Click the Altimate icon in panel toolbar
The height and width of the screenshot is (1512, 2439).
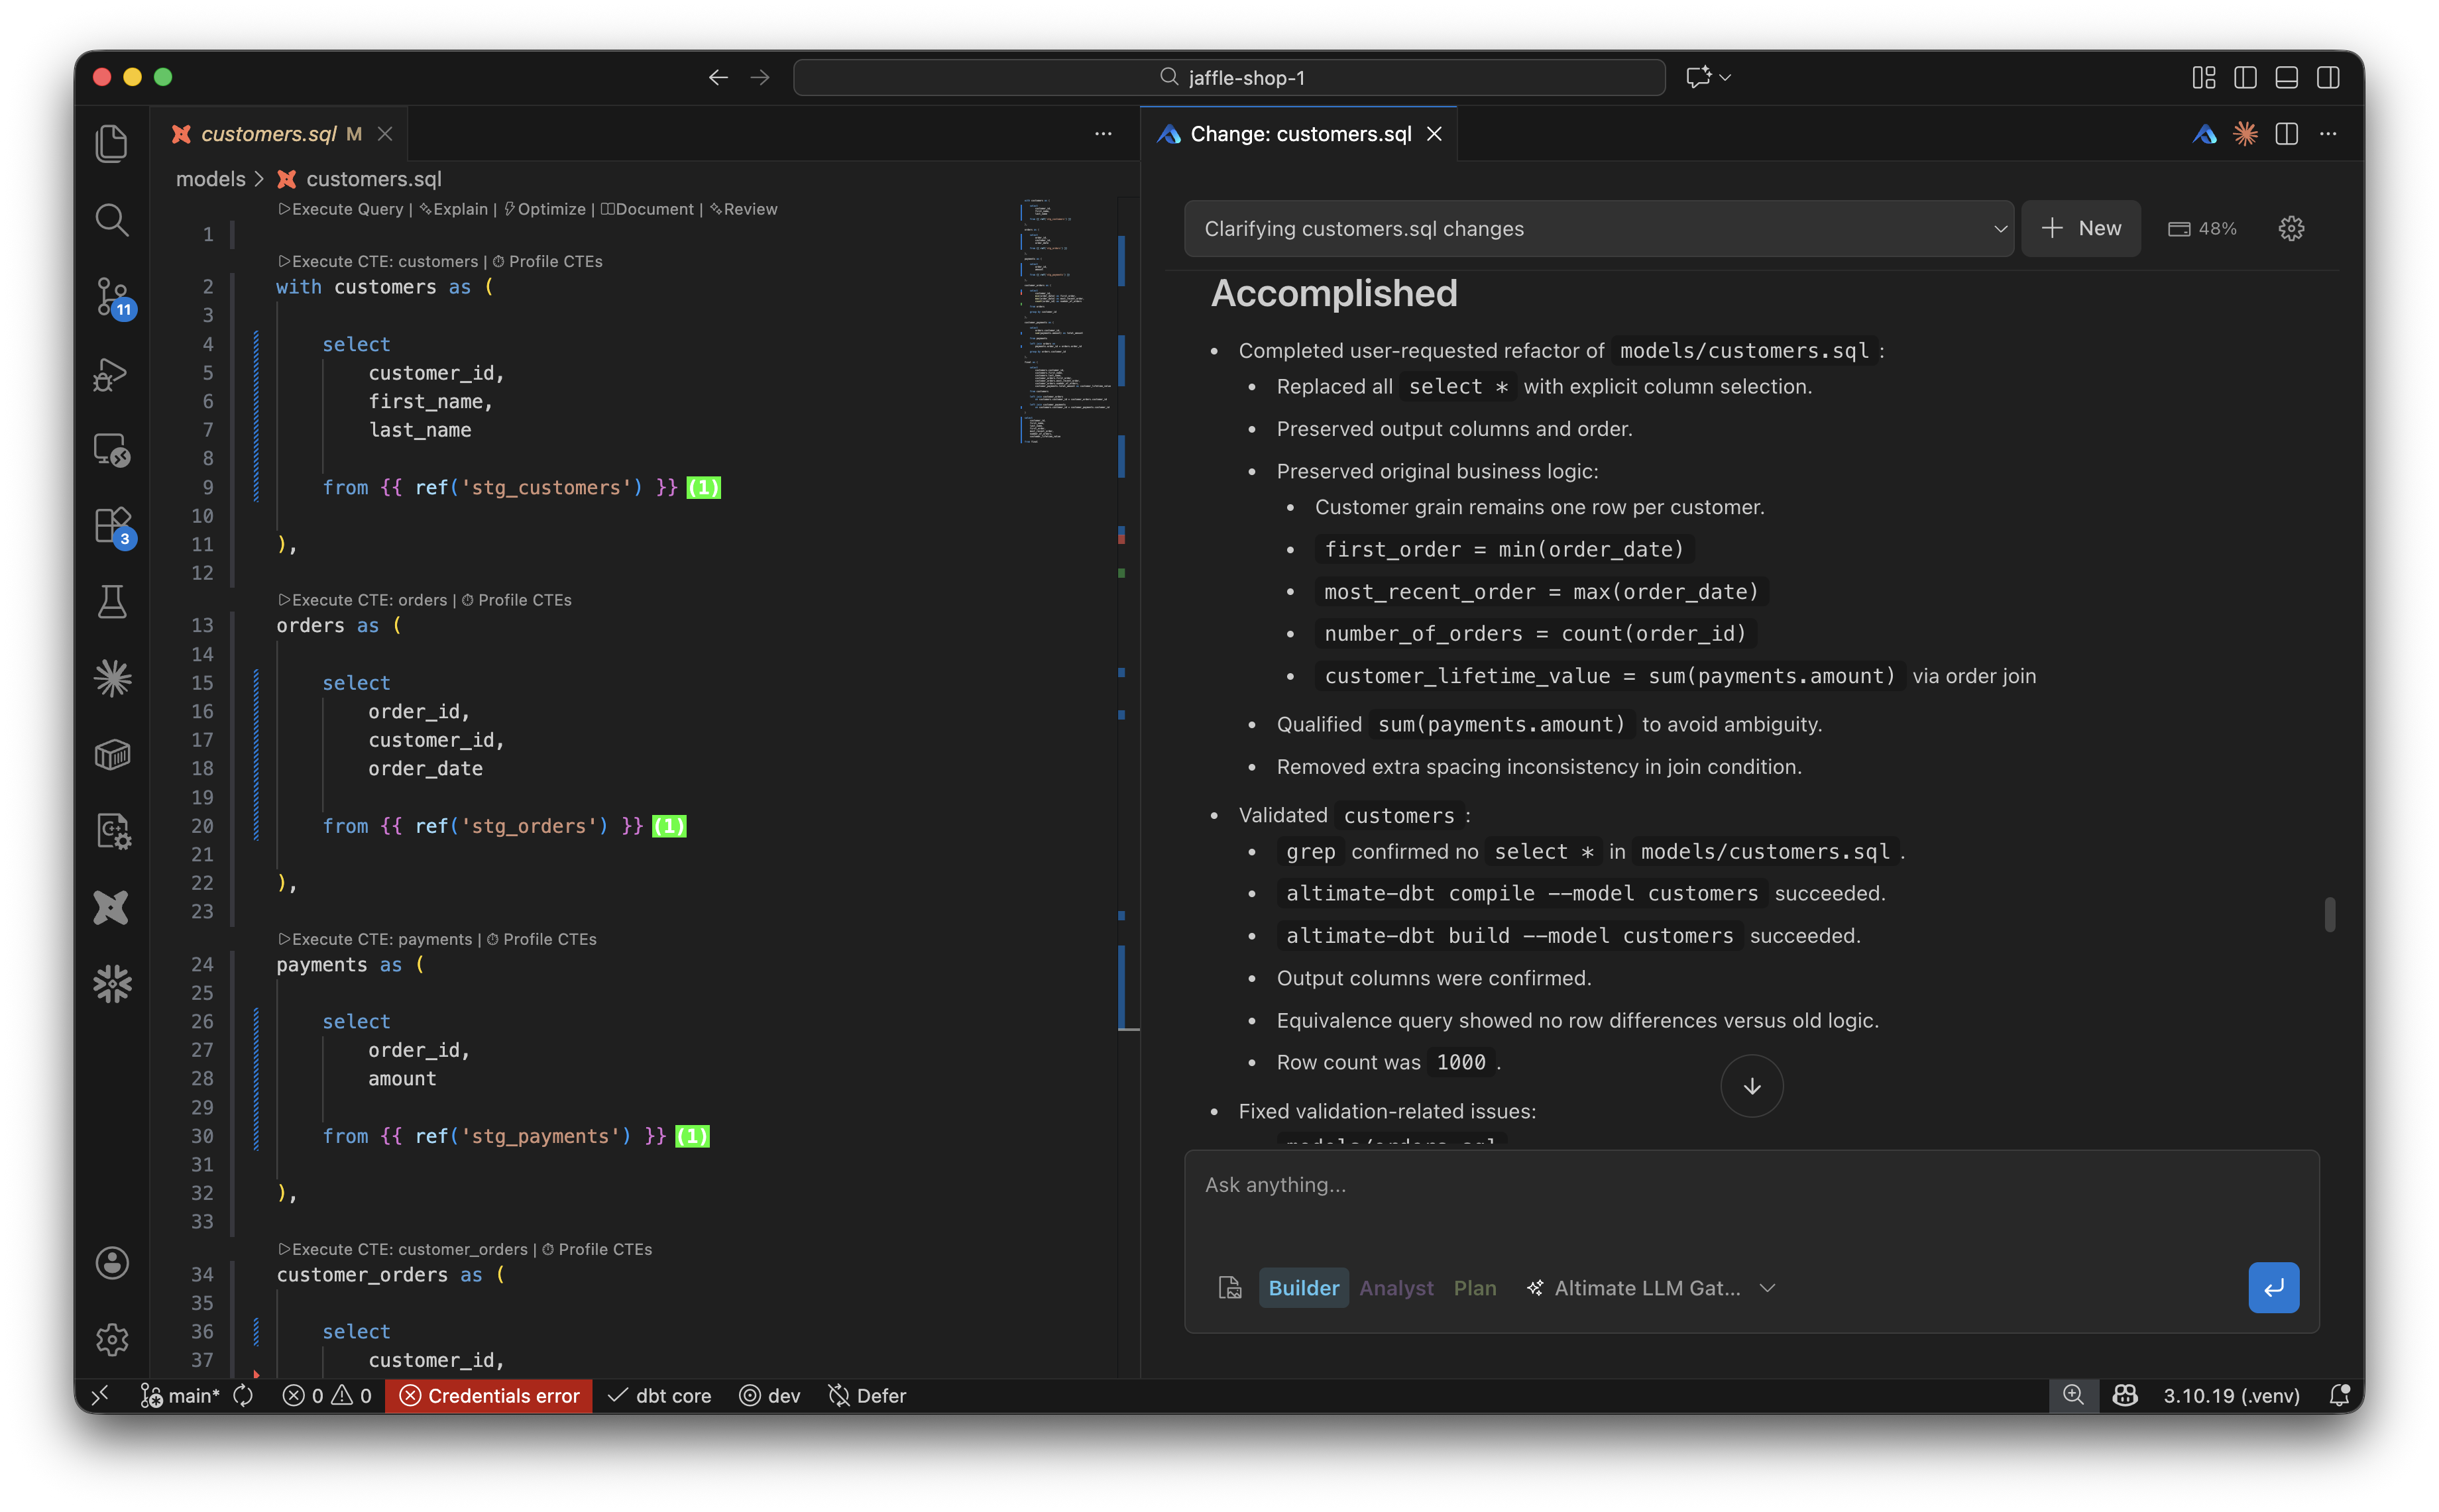pos(2204,134)
